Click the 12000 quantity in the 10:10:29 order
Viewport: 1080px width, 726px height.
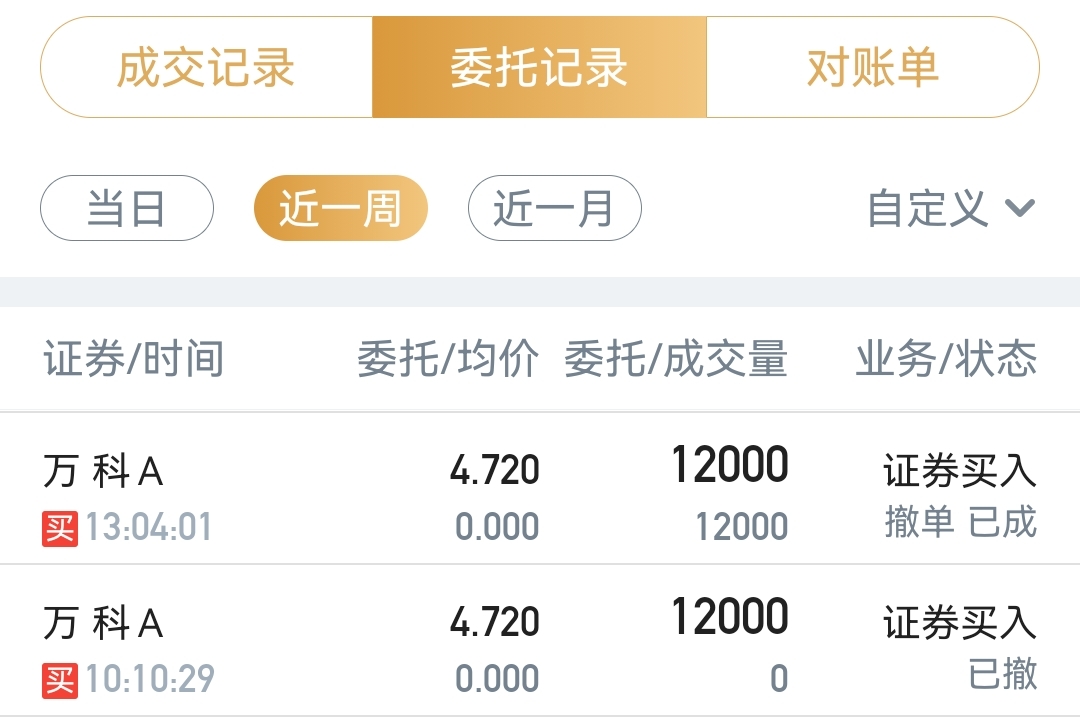730,617
